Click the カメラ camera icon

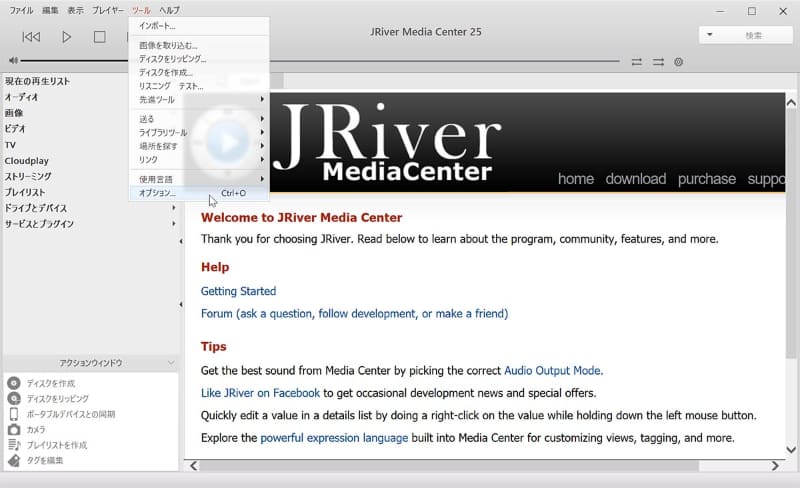tap(14, 429)
